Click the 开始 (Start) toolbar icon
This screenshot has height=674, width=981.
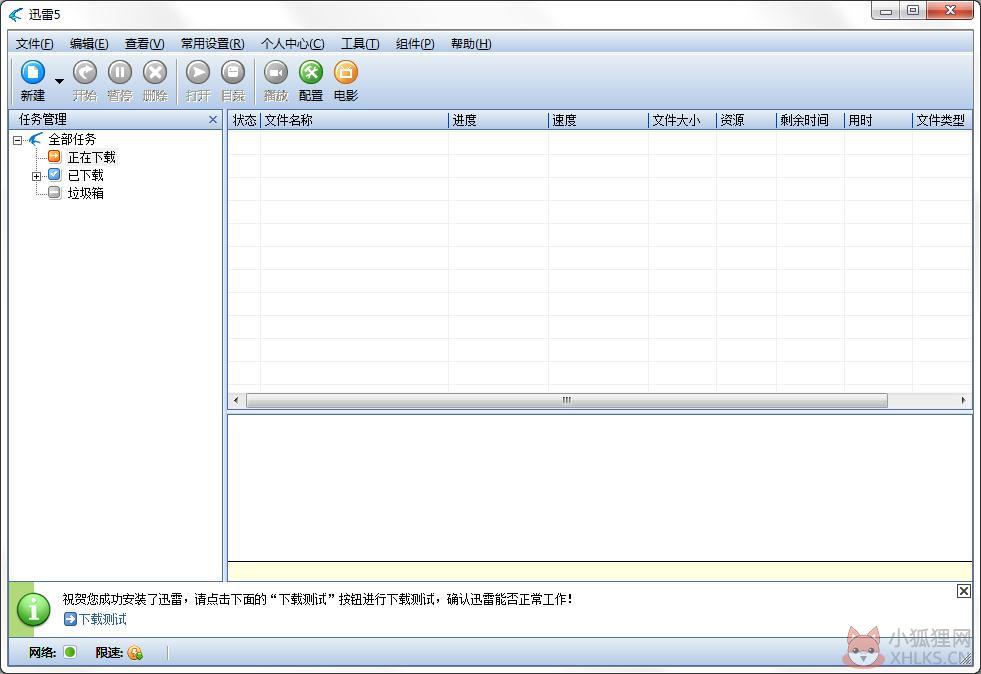coord(84,73)
